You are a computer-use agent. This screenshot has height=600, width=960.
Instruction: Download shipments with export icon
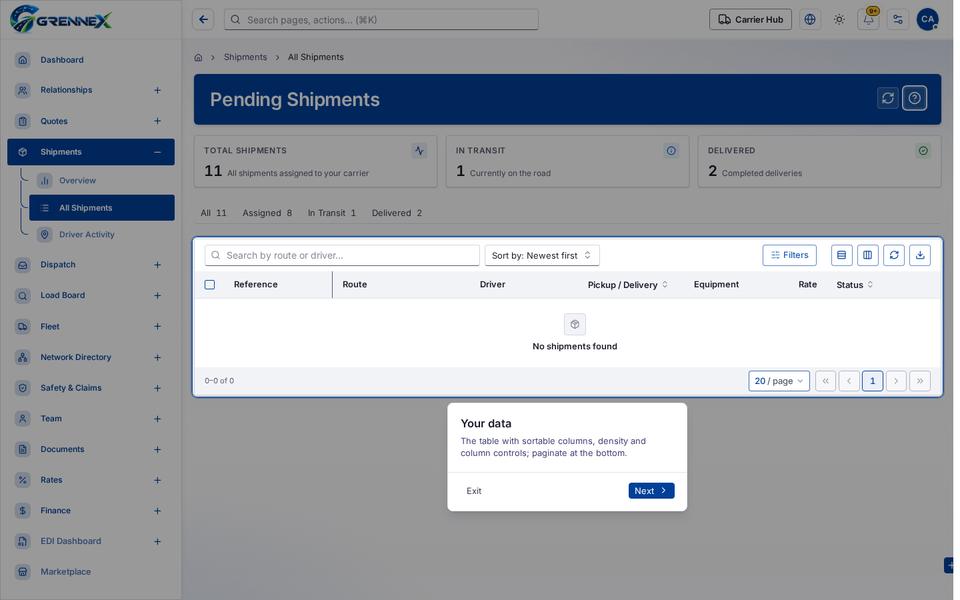(920, 255)
